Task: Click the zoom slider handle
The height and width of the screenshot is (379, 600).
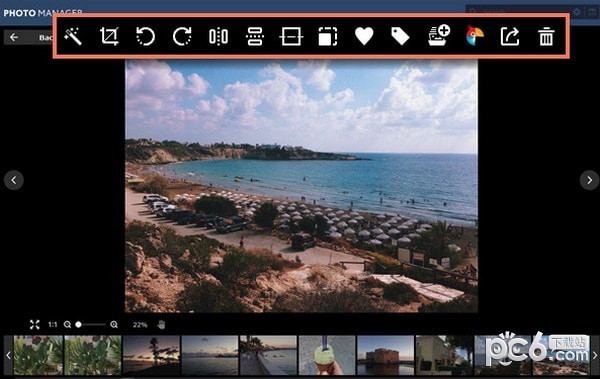Action: pyautogui.click(x=78, y=325)
